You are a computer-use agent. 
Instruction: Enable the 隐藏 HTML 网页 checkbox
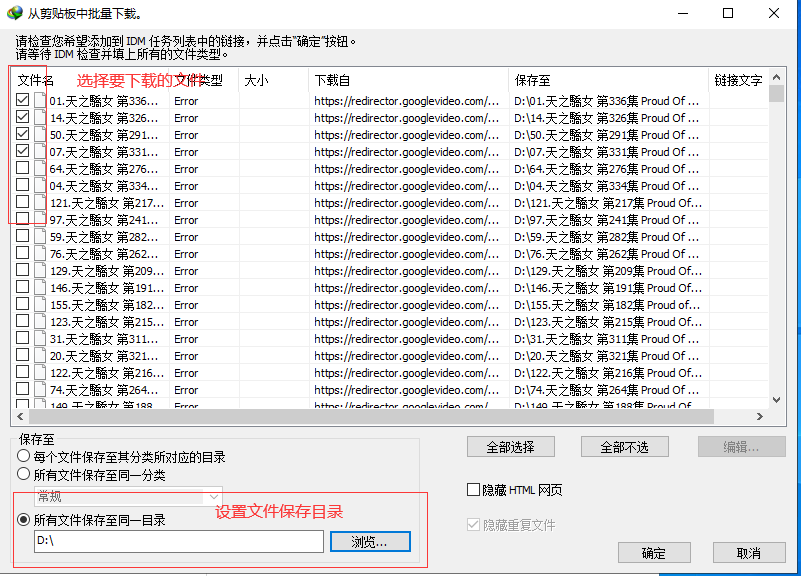point(474,490)
